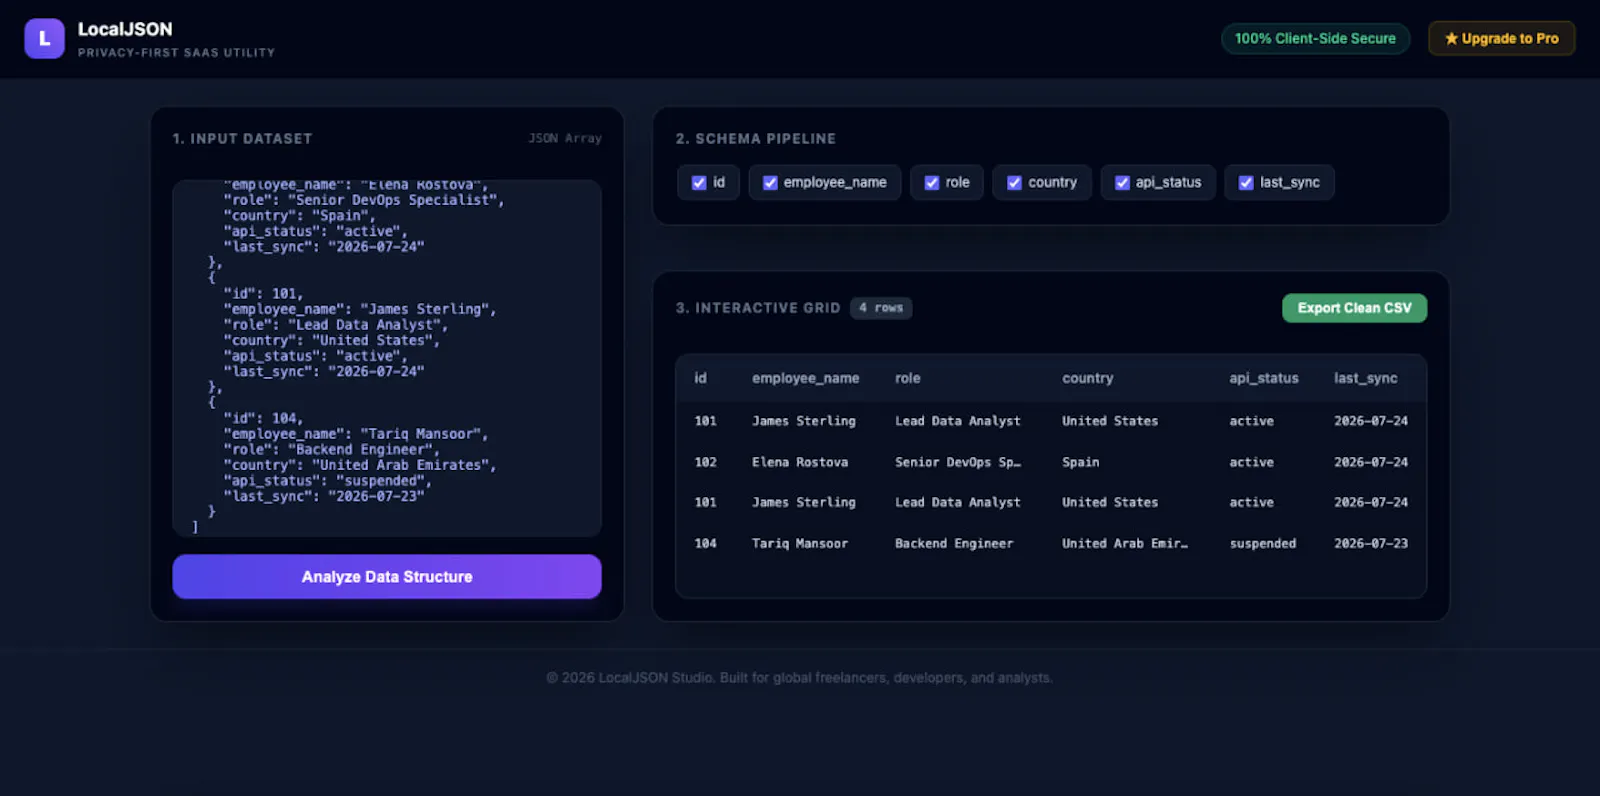Click the 100% Client-Side Secure badge
This screenshot has height=796, width=1600.
click(1315, 39)
